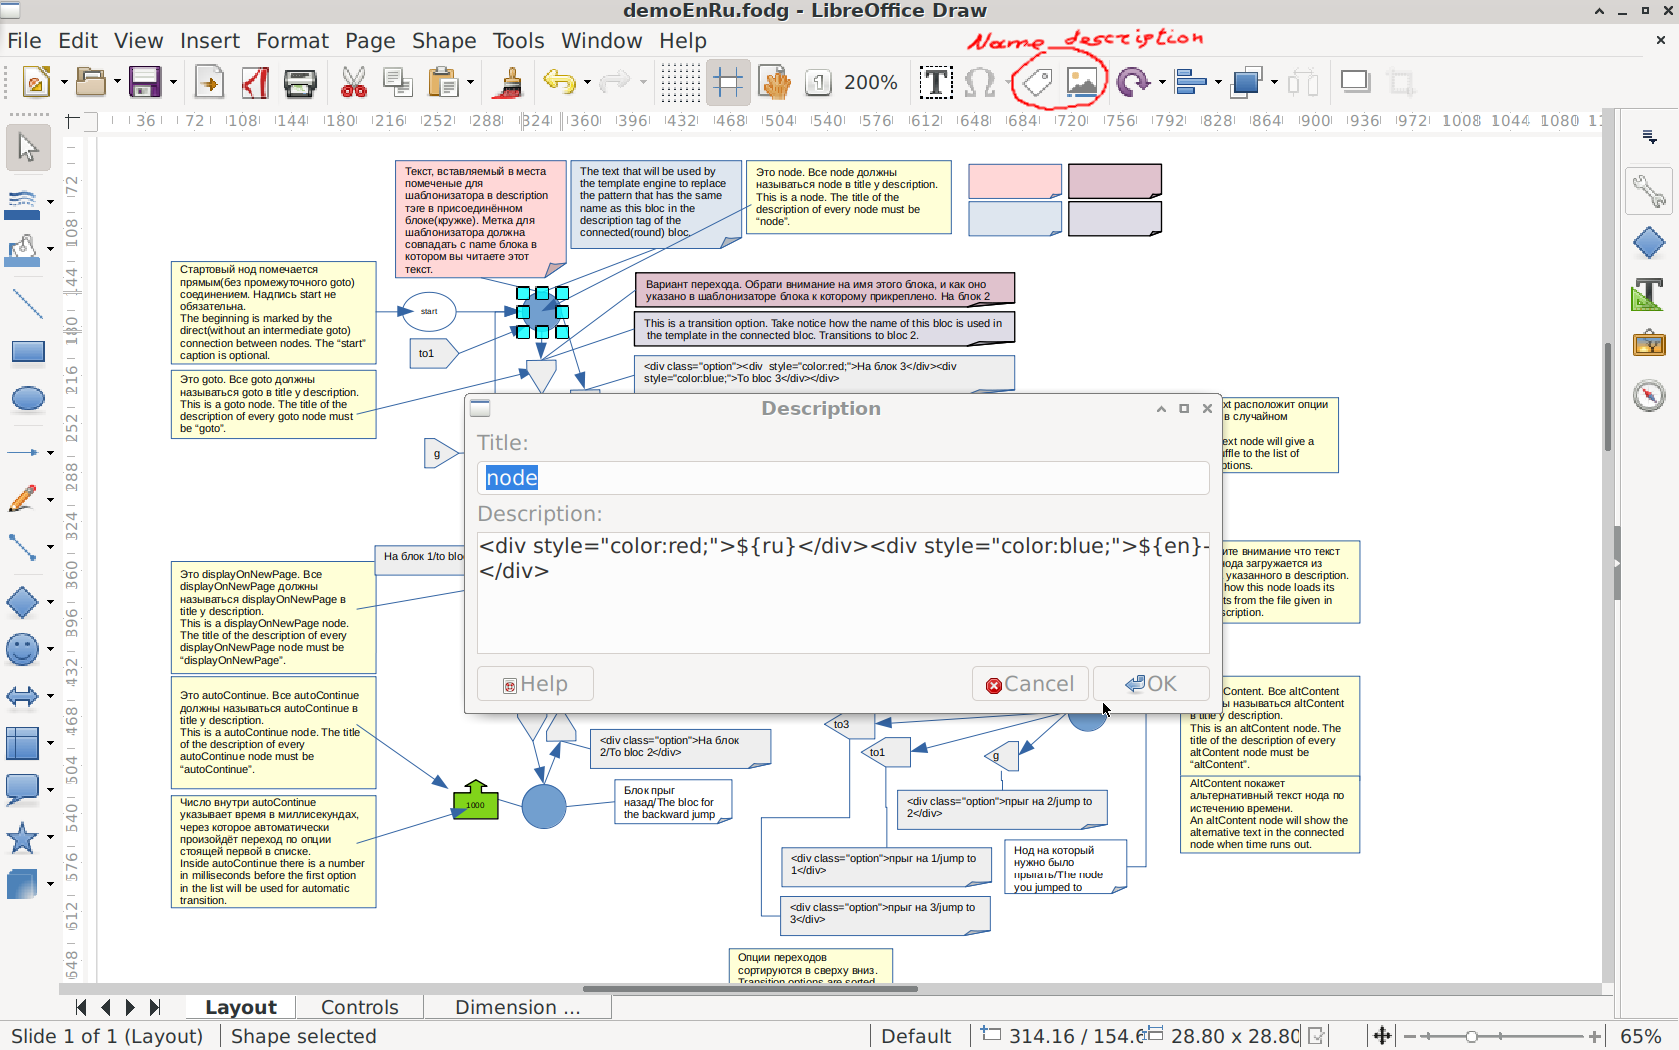Screen dimensions: 1679x1050
Task: Open sidebar Properties wrench icon
Action: pos(1649,190)
